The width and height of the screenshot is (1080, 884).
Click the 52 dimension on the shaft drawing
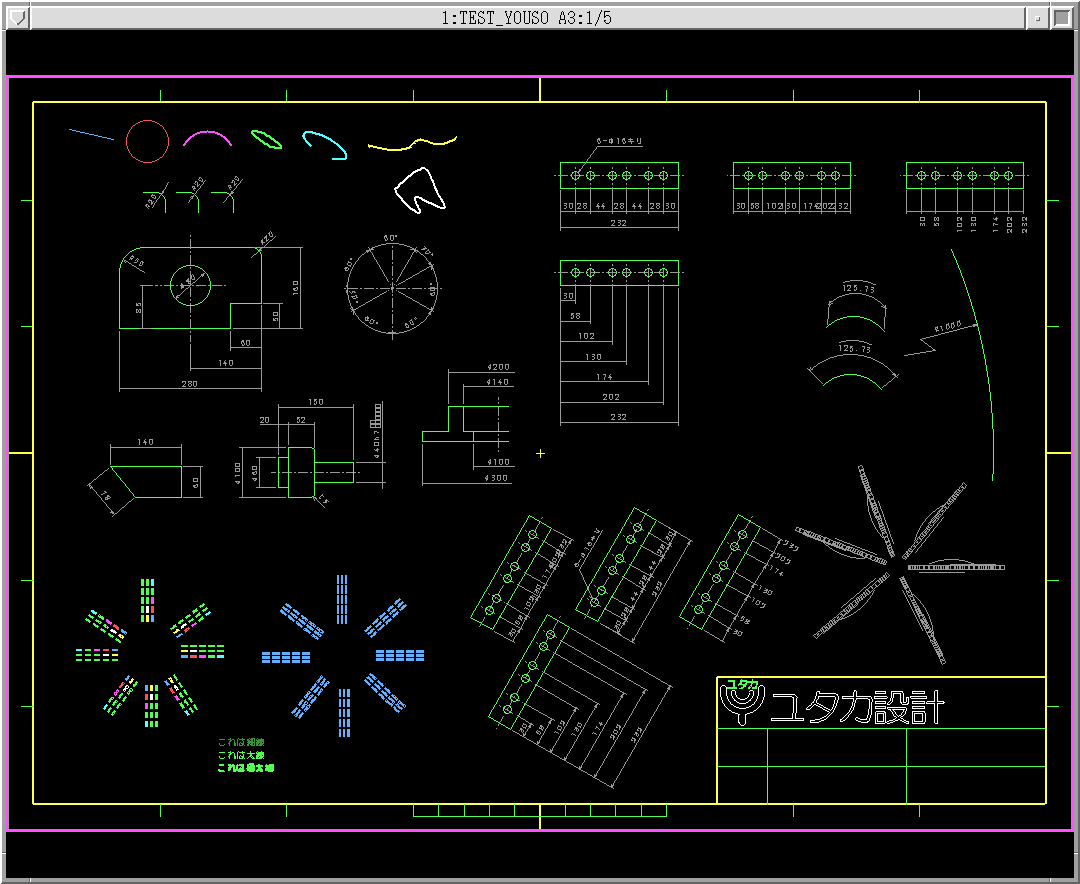301,420
